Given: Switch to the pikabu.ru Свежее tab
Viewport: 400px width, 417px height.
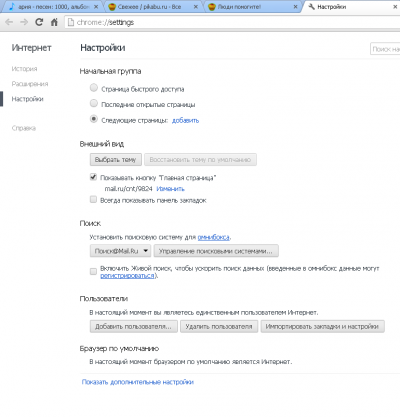Looking at the screenshot, I should coord(150,7).
